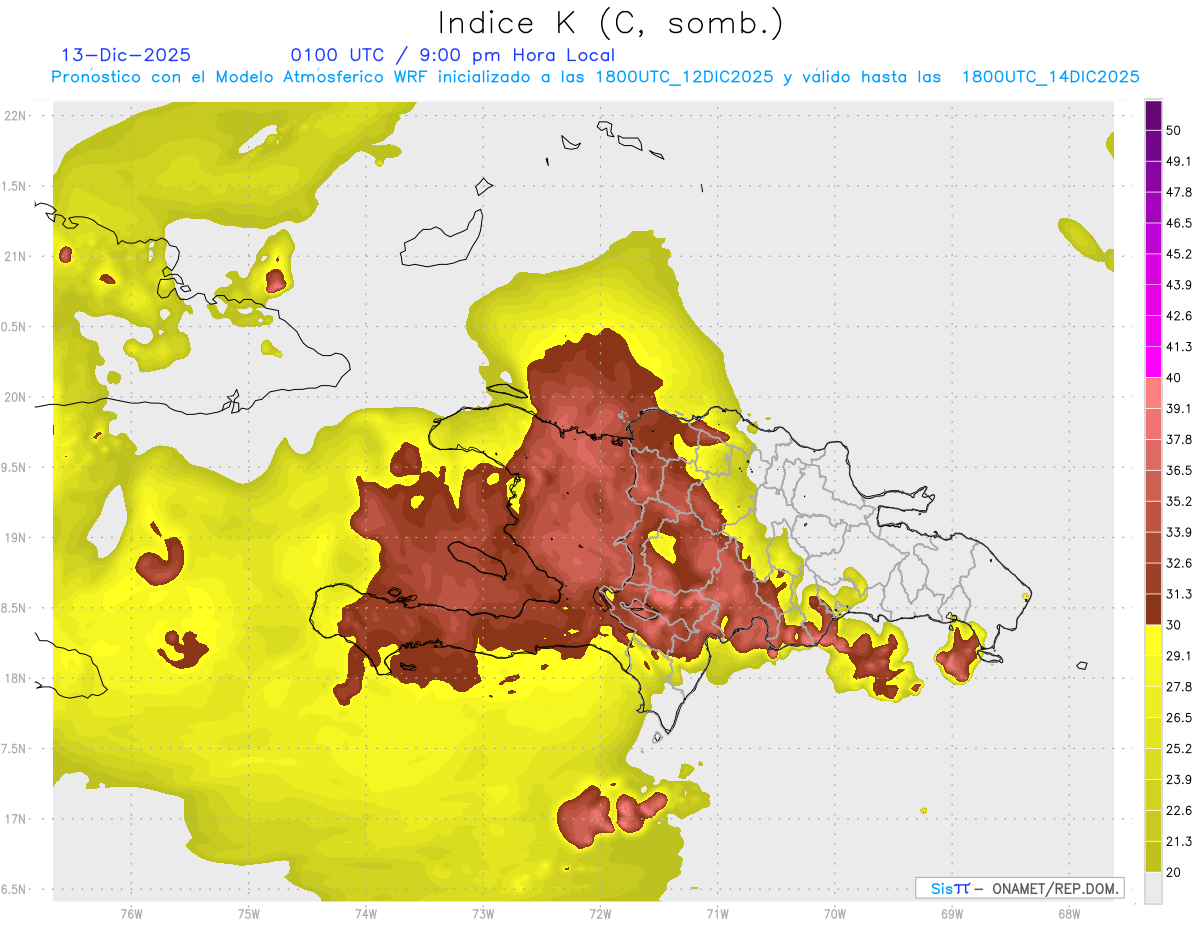Click the longitude axis label "68W"
This screenshot has height=927, width=1200.
click(1069, 914)
